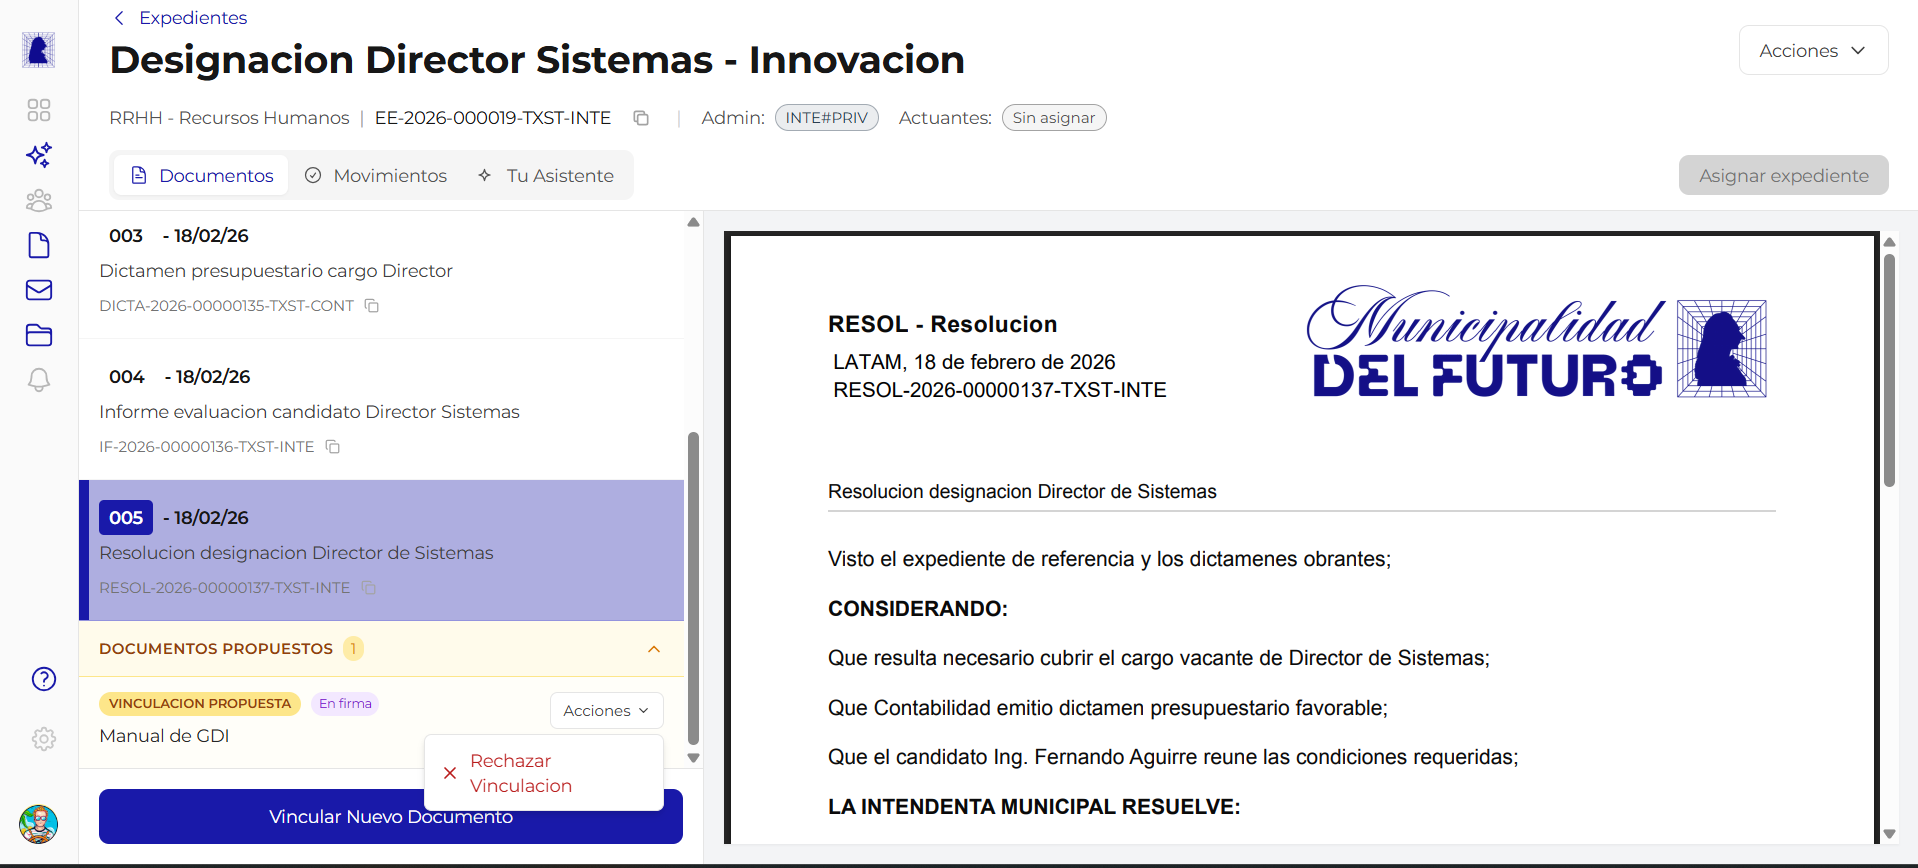This screenshot has height=868, width=1918.
Task: Open the folder icon in sidebar
Action: [39, 335]
